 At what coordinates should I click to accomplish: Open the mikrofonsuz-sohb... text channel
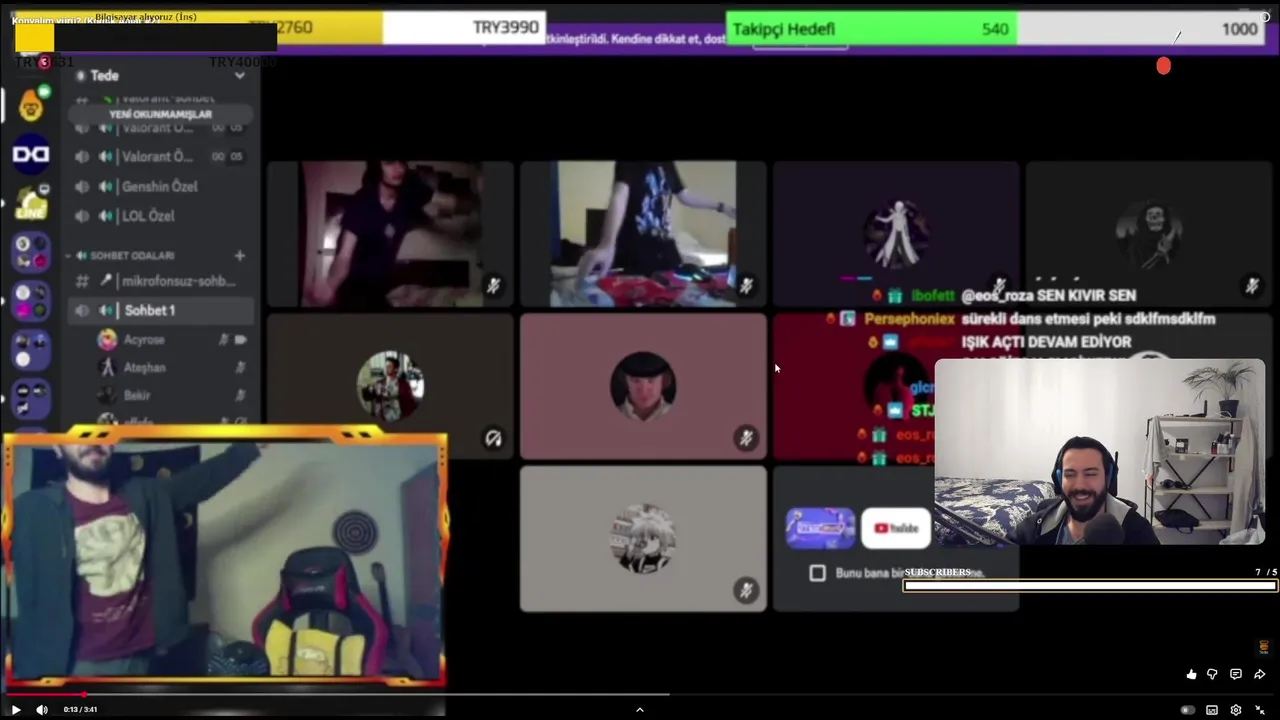160,281
